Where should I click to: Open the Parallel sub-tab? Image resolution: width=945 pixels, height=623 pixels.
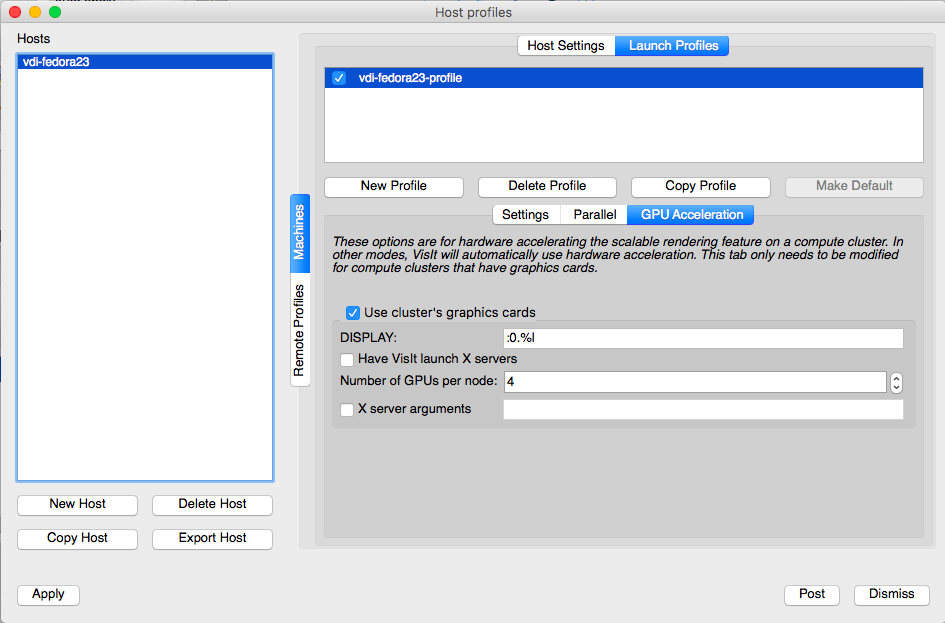(594, 215)
